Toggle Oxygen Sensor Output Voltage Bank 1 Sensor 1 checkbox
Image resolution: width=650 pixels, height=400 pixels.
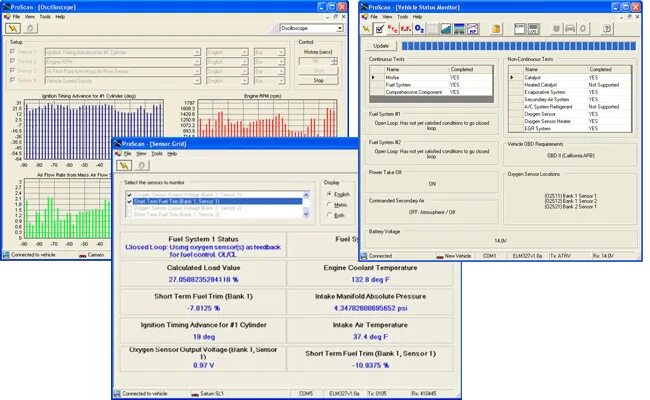pyautogui.click(x=129, y=195)
